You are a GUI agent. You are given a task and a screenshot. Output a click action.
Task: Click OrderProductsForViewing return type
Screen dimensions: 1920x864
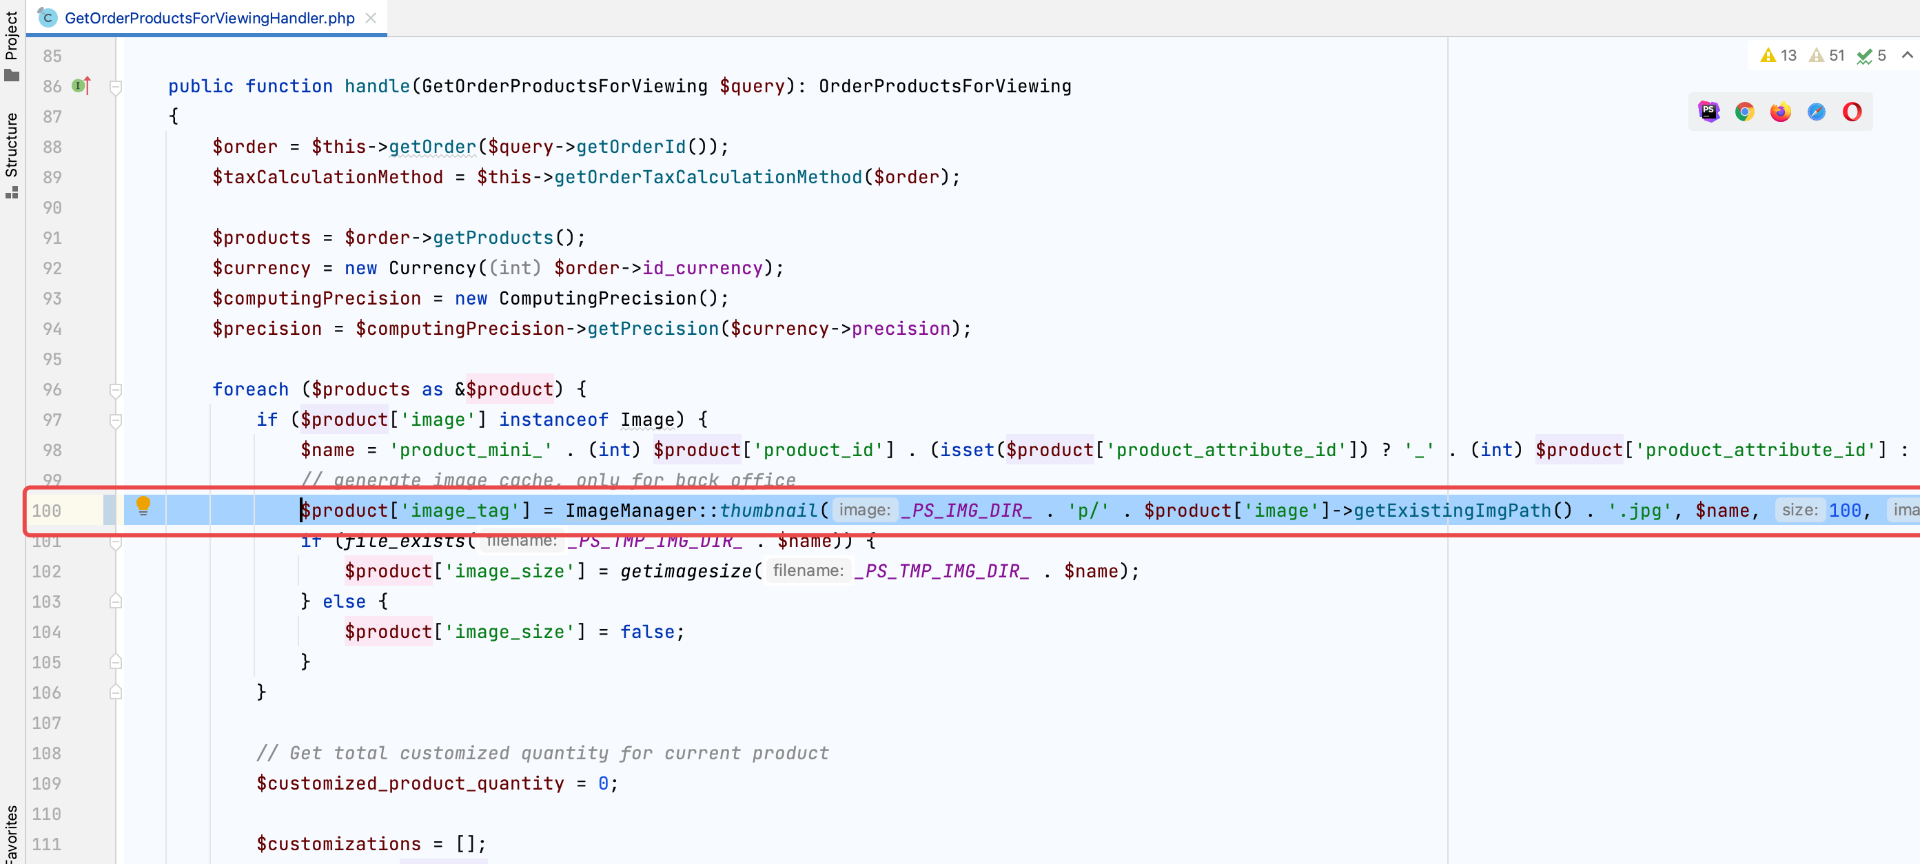point(945,86)
